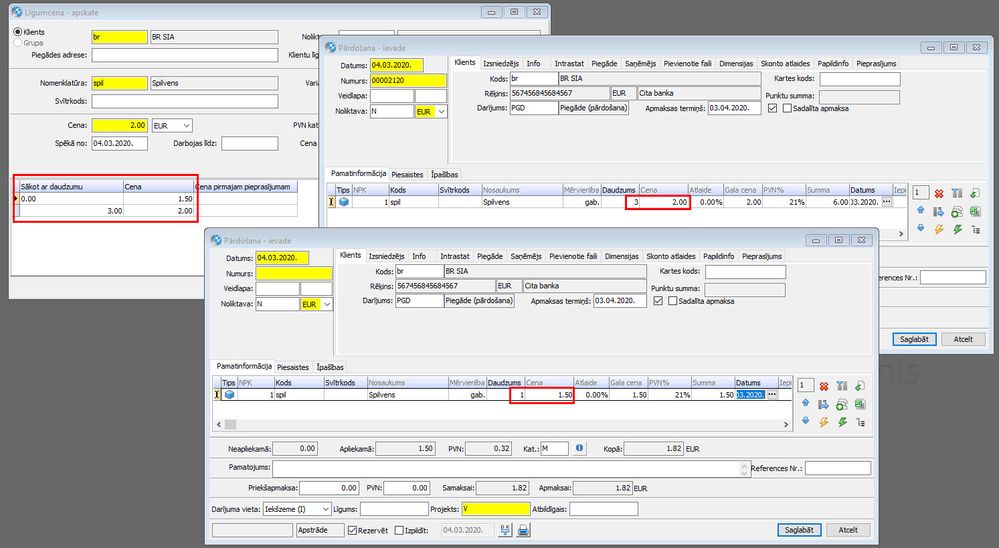
Task: Click Svītrkods field in Līgumcena window
Action: 185,101
